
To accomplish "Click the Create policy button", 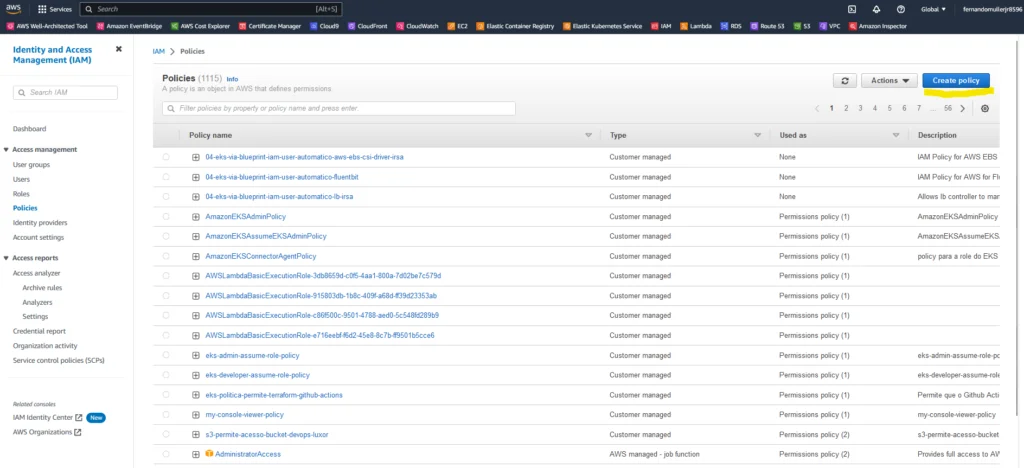I will pos(956,80).
